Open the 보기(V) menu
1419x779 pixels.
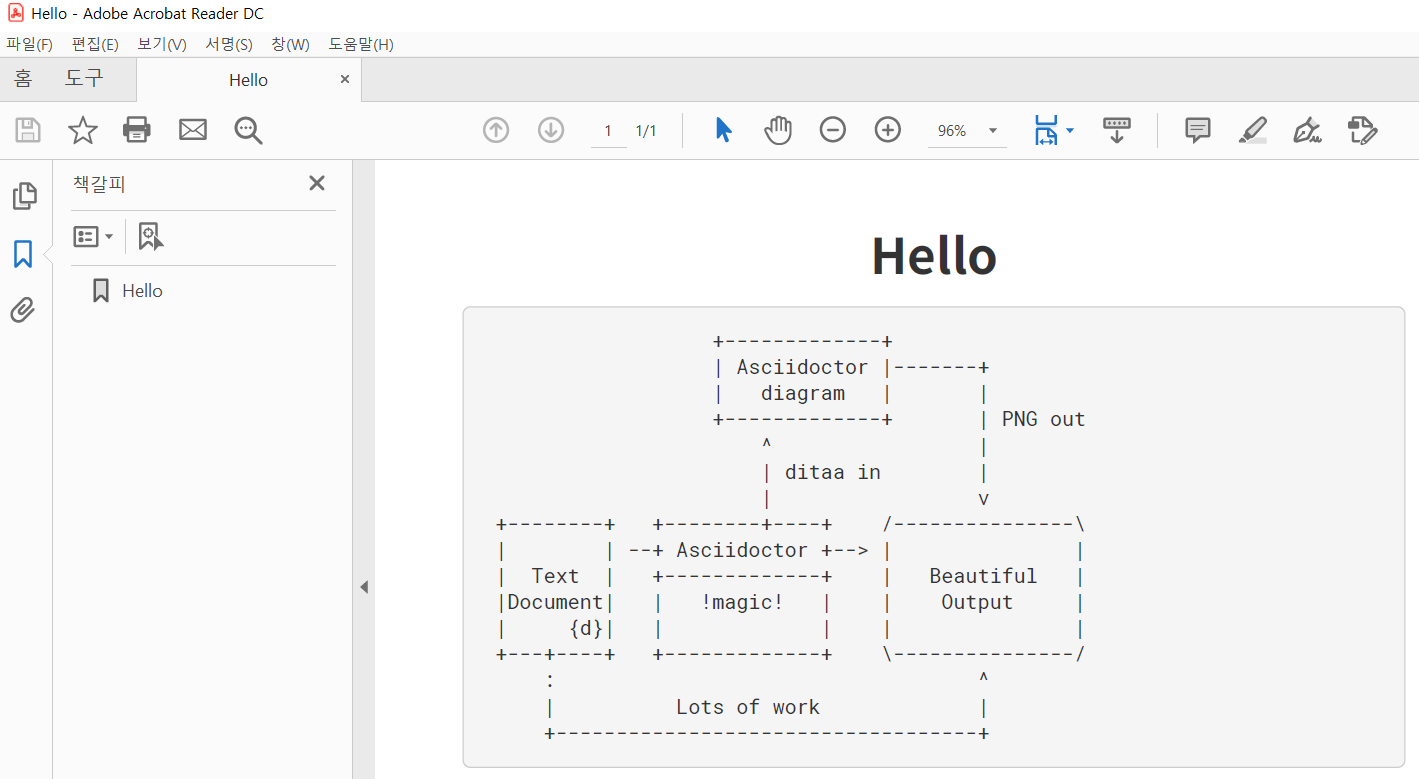coord(162,44)
